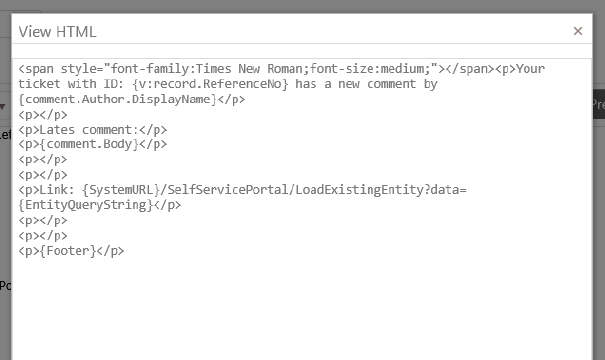Click the empty paragraph tag directly above {Footer}
Image resolution: width=605 pixels, height=360 pixels.
(x=43, y=235)
